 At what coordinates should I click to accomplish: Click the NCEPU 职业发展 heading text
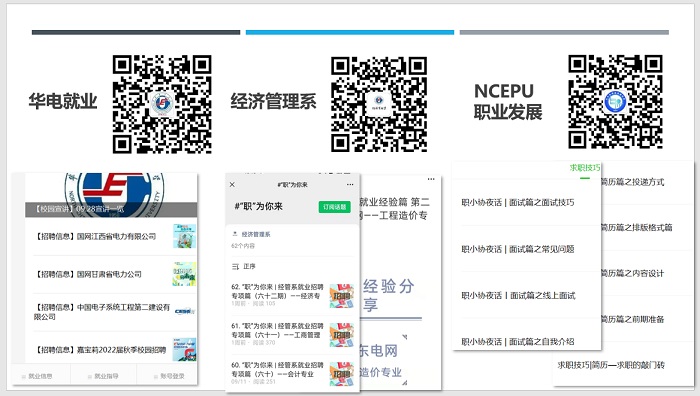[x=508, y=102]
